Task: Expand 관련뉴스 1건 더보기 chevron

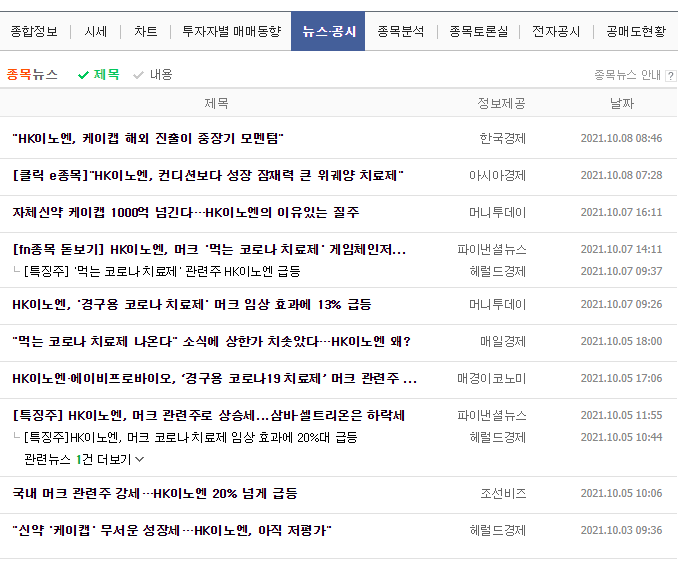Action: tap(140, 459)
